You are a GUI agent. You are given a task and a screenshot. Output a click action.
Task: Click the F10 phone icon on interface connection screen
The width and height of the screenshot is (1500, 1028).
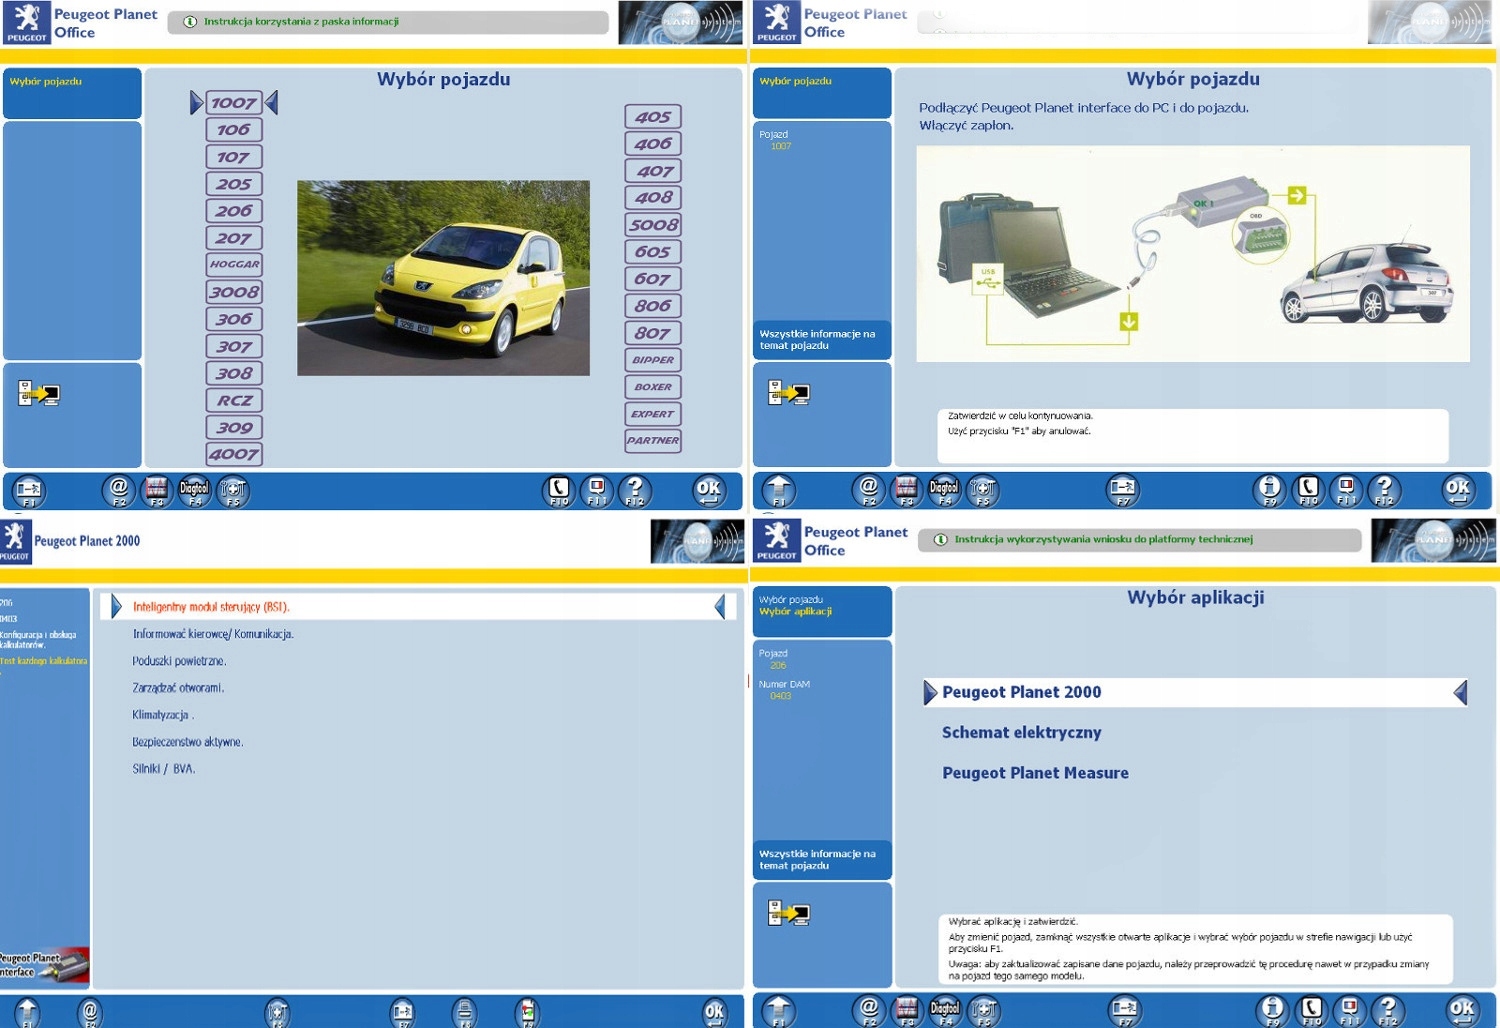click(x=1308, y=490)
